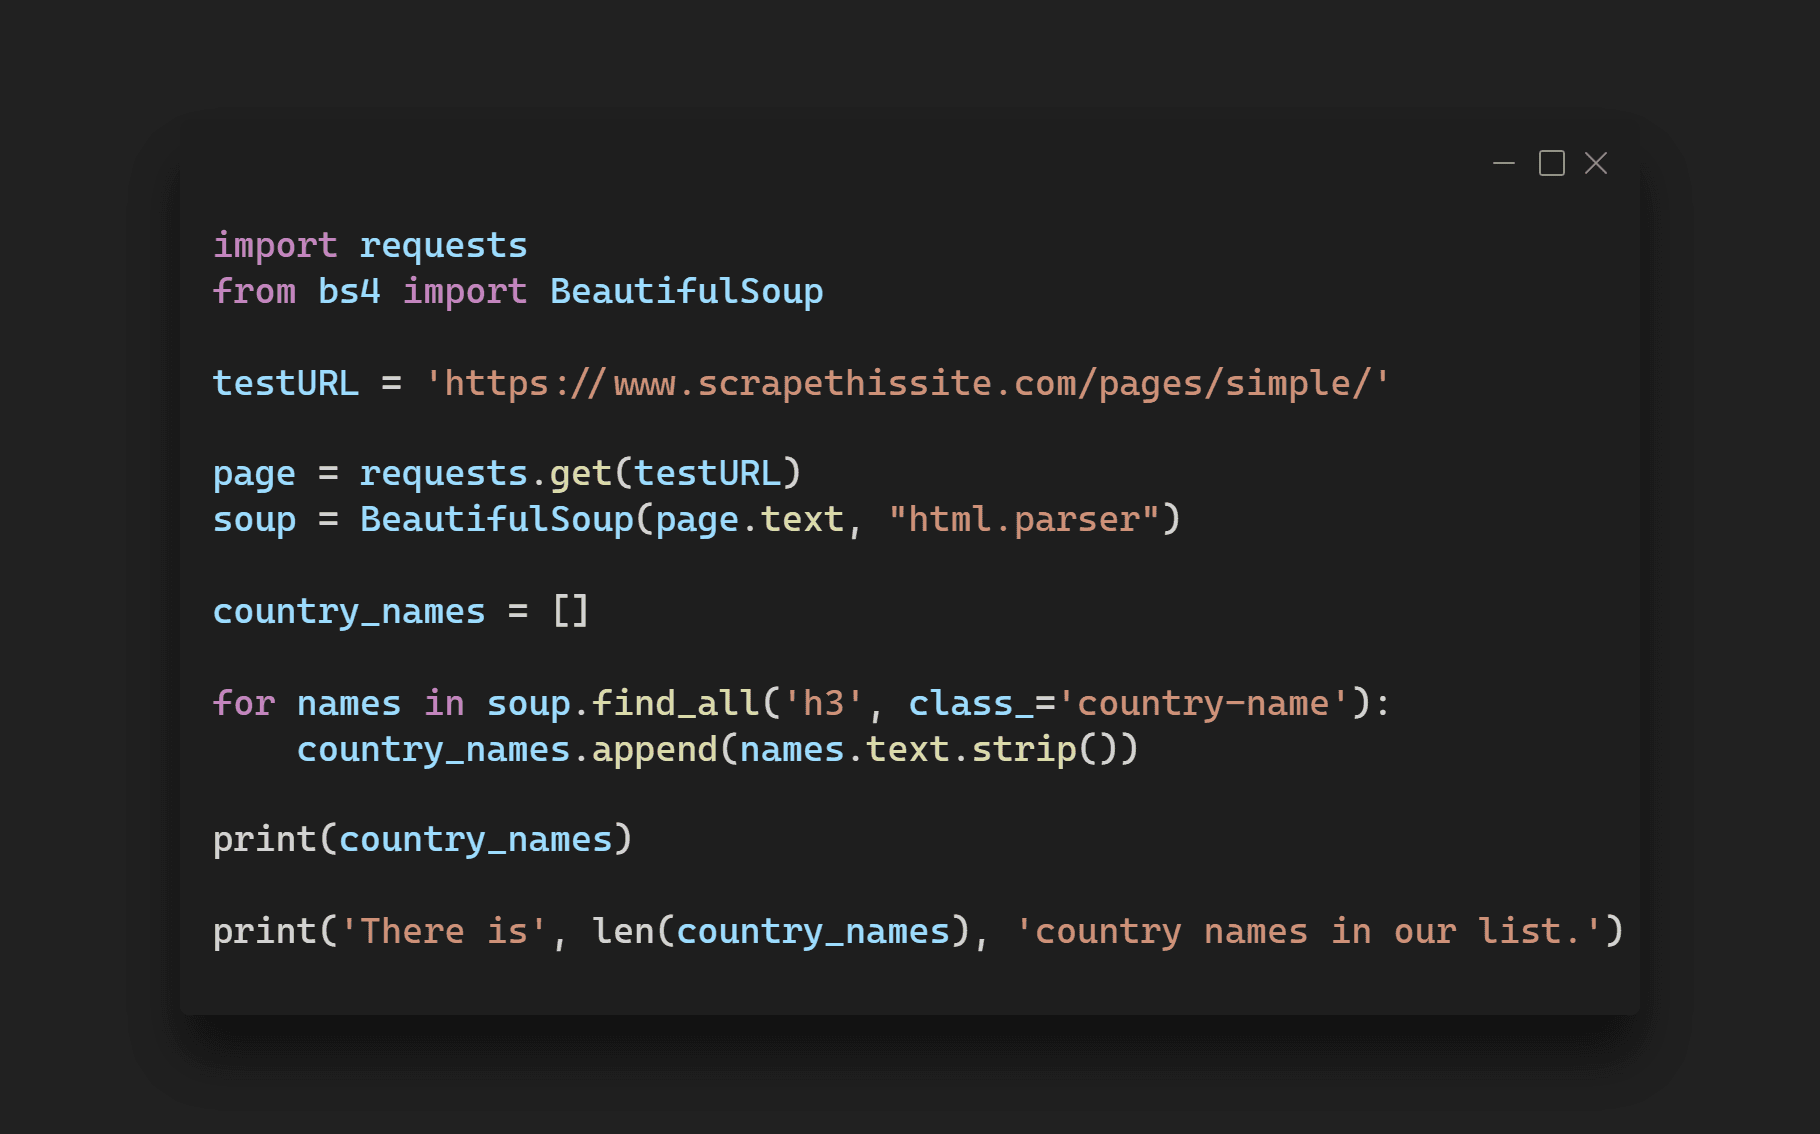Click the 'There is' string
Image resolution: width=1820 pixels, height=1134 pixels.
(443, 931)
